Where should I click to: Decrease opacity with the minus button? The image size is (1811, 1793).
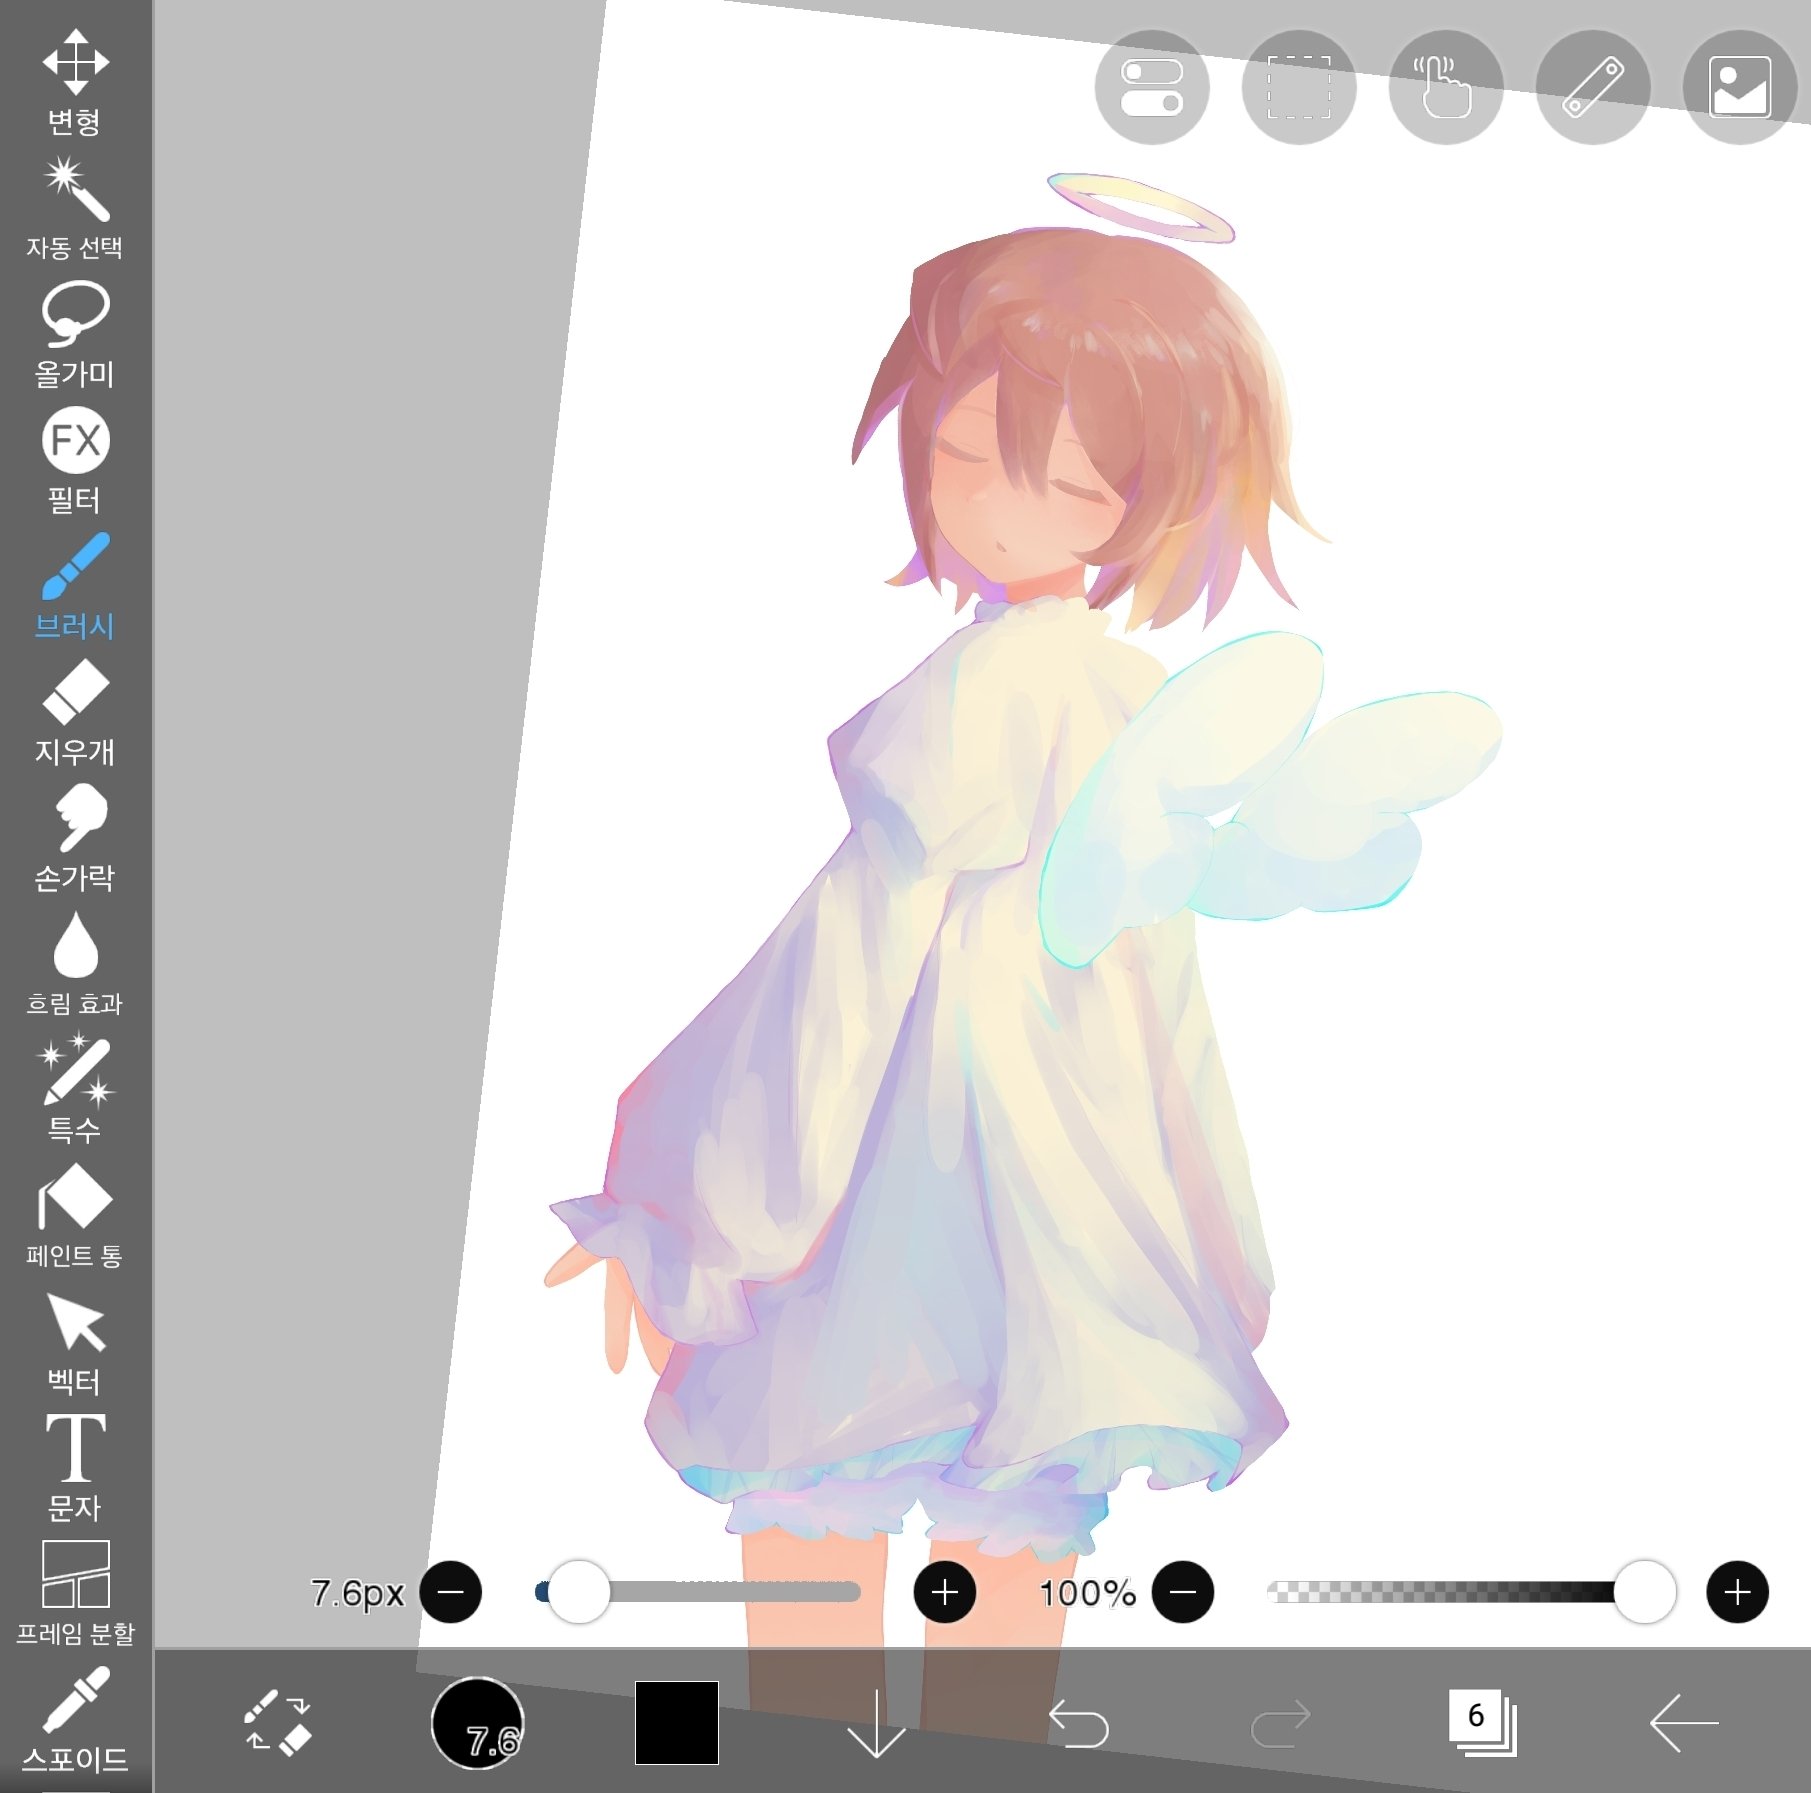(1183, 1592)
